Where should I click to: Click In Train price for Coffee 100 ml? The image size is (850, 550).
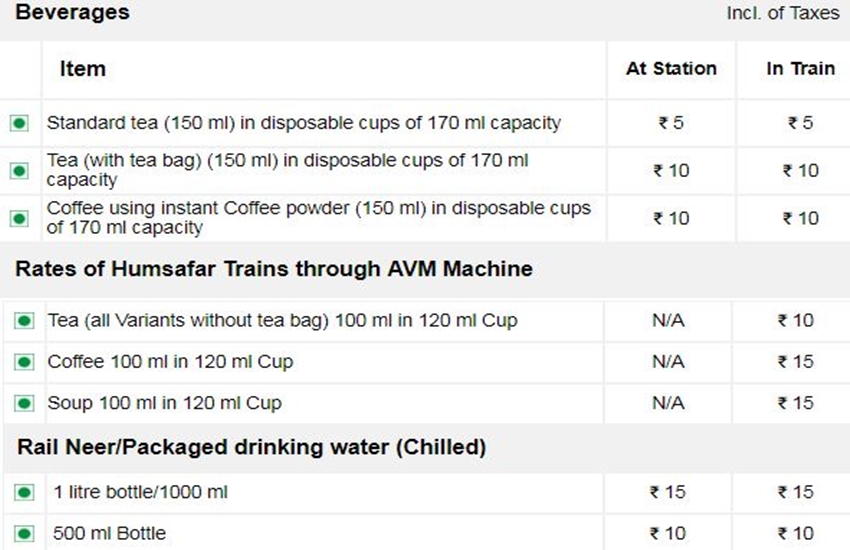[x=796, y=362]
